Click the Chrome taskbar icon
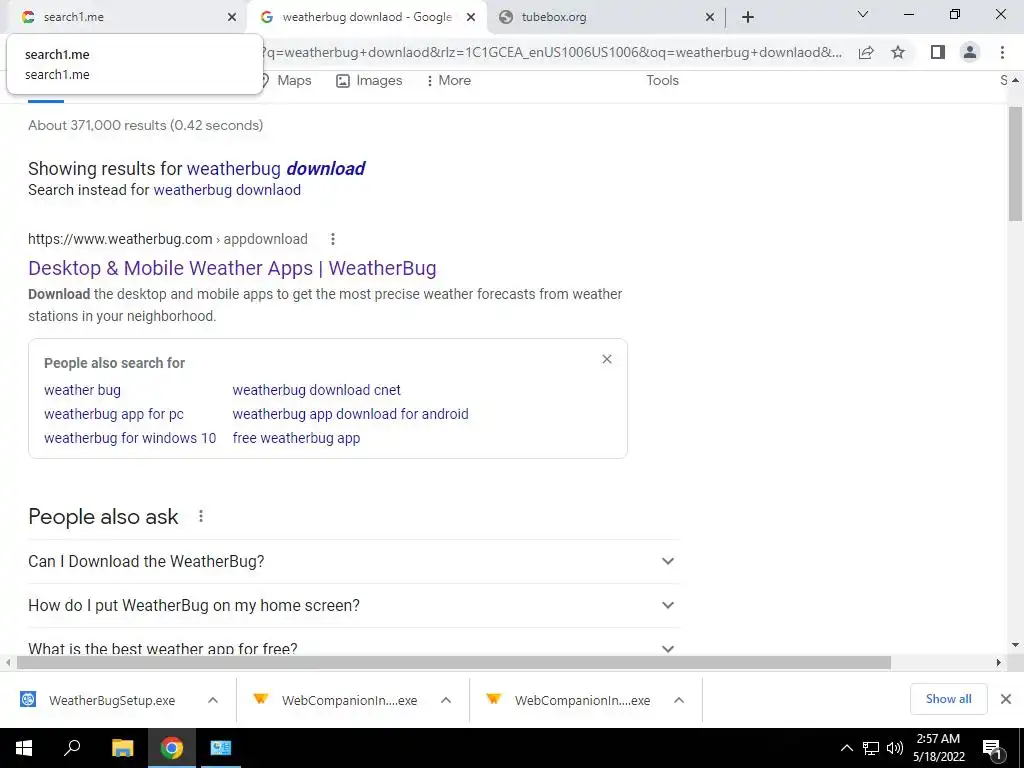Viewport: 1024px width, 768px height. (x=172, y=748)
